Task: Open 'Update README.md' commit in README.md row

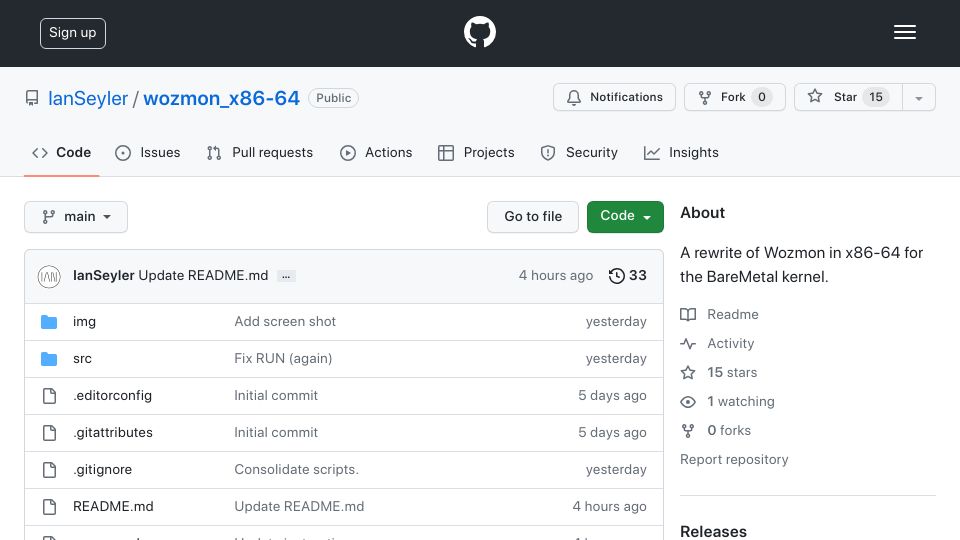Action: tap(299, 506)
